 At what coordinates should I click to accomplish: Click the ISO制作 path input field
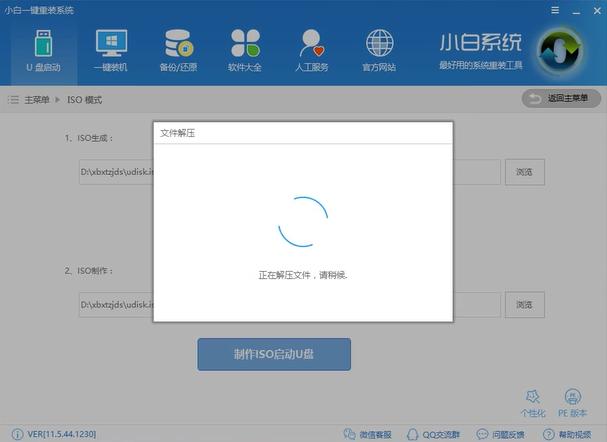click(290, 305)
